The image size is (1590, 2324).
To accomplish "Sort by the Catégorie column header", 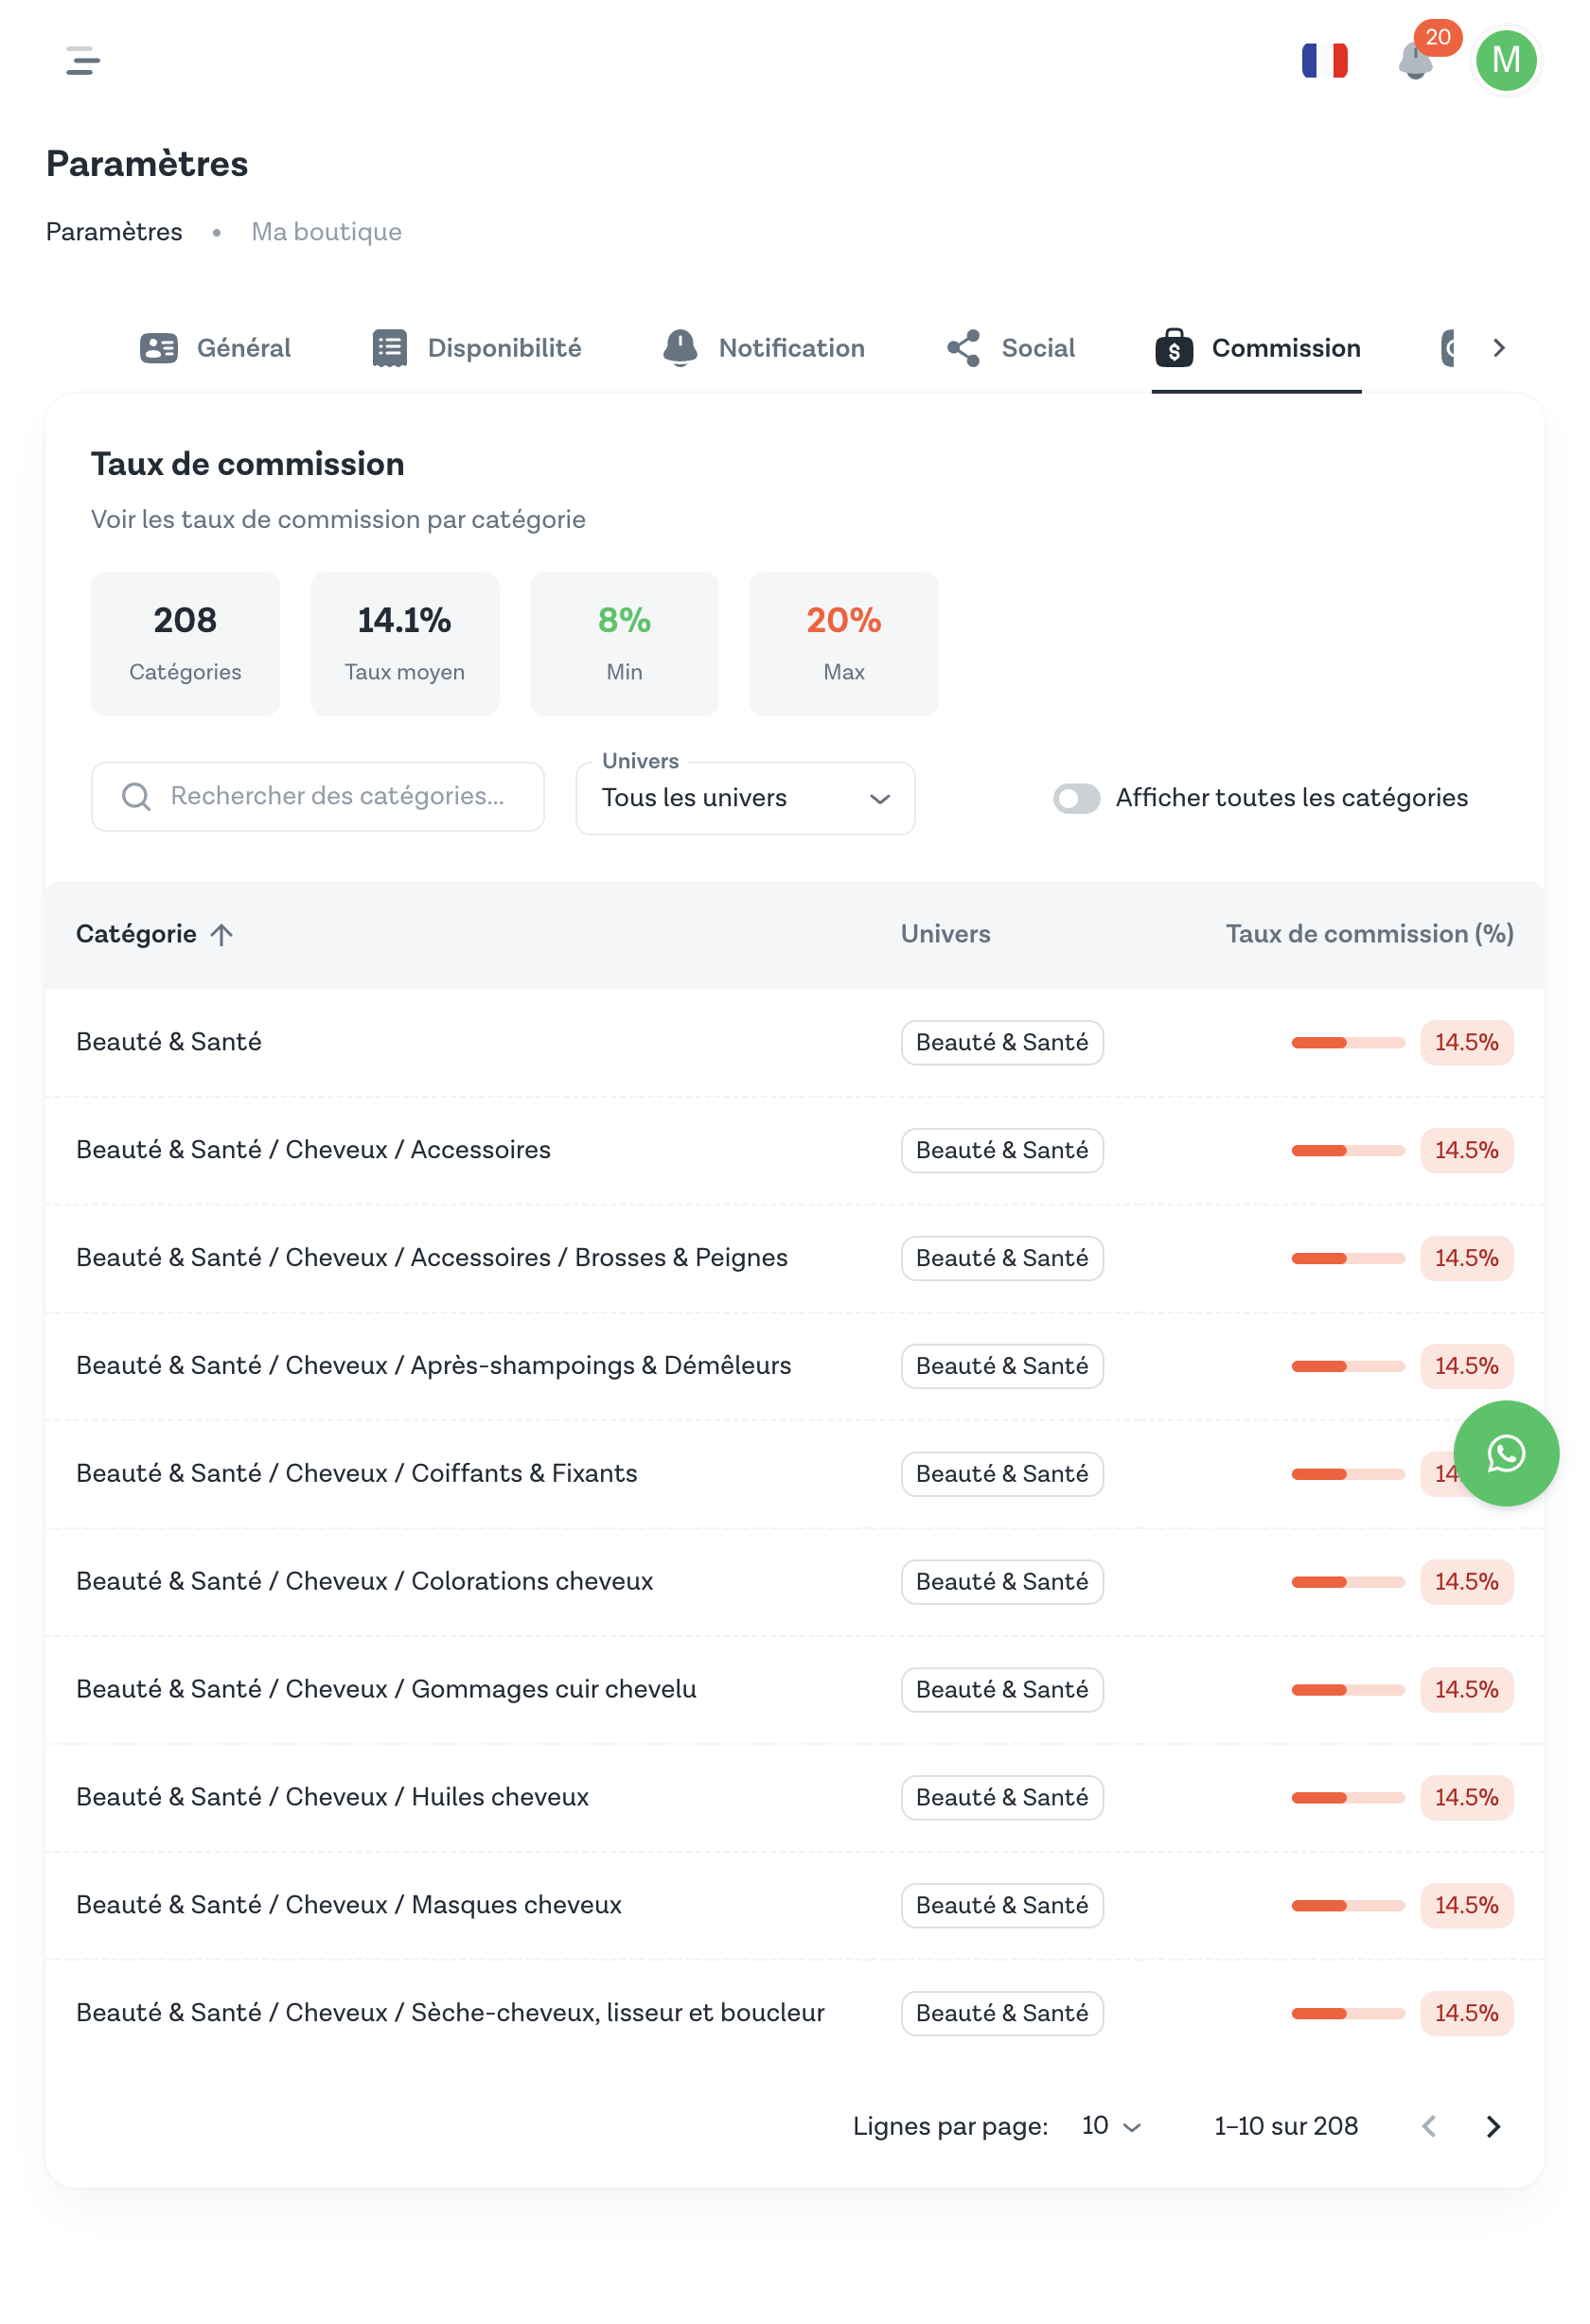I will coord(137,934).
